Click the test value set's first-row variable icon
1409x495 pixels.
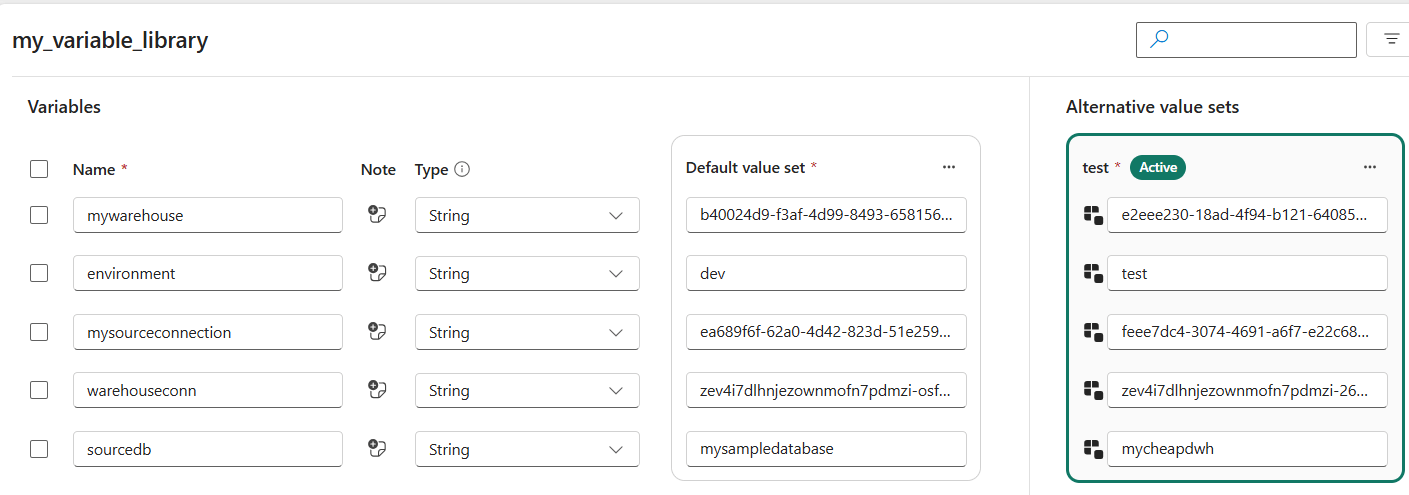pyautogui.click(x=1092, y=215)
